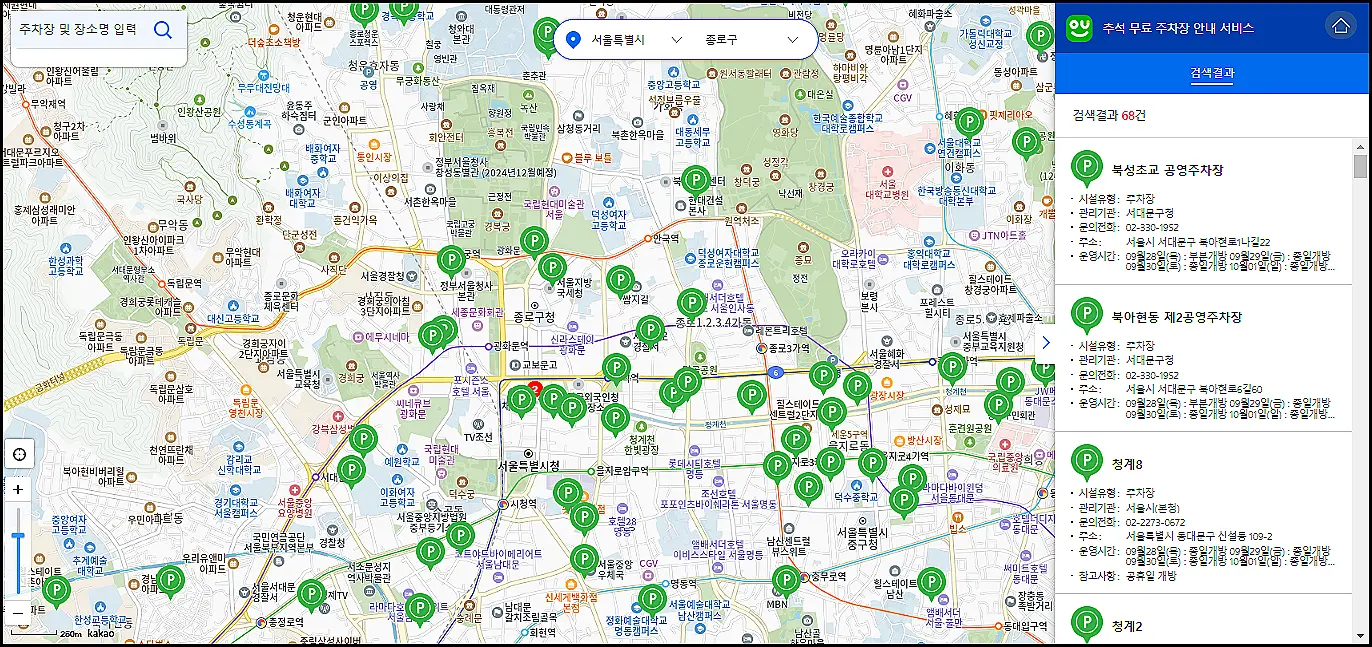Click the zoom level slider handle

(x=17, y=538)
